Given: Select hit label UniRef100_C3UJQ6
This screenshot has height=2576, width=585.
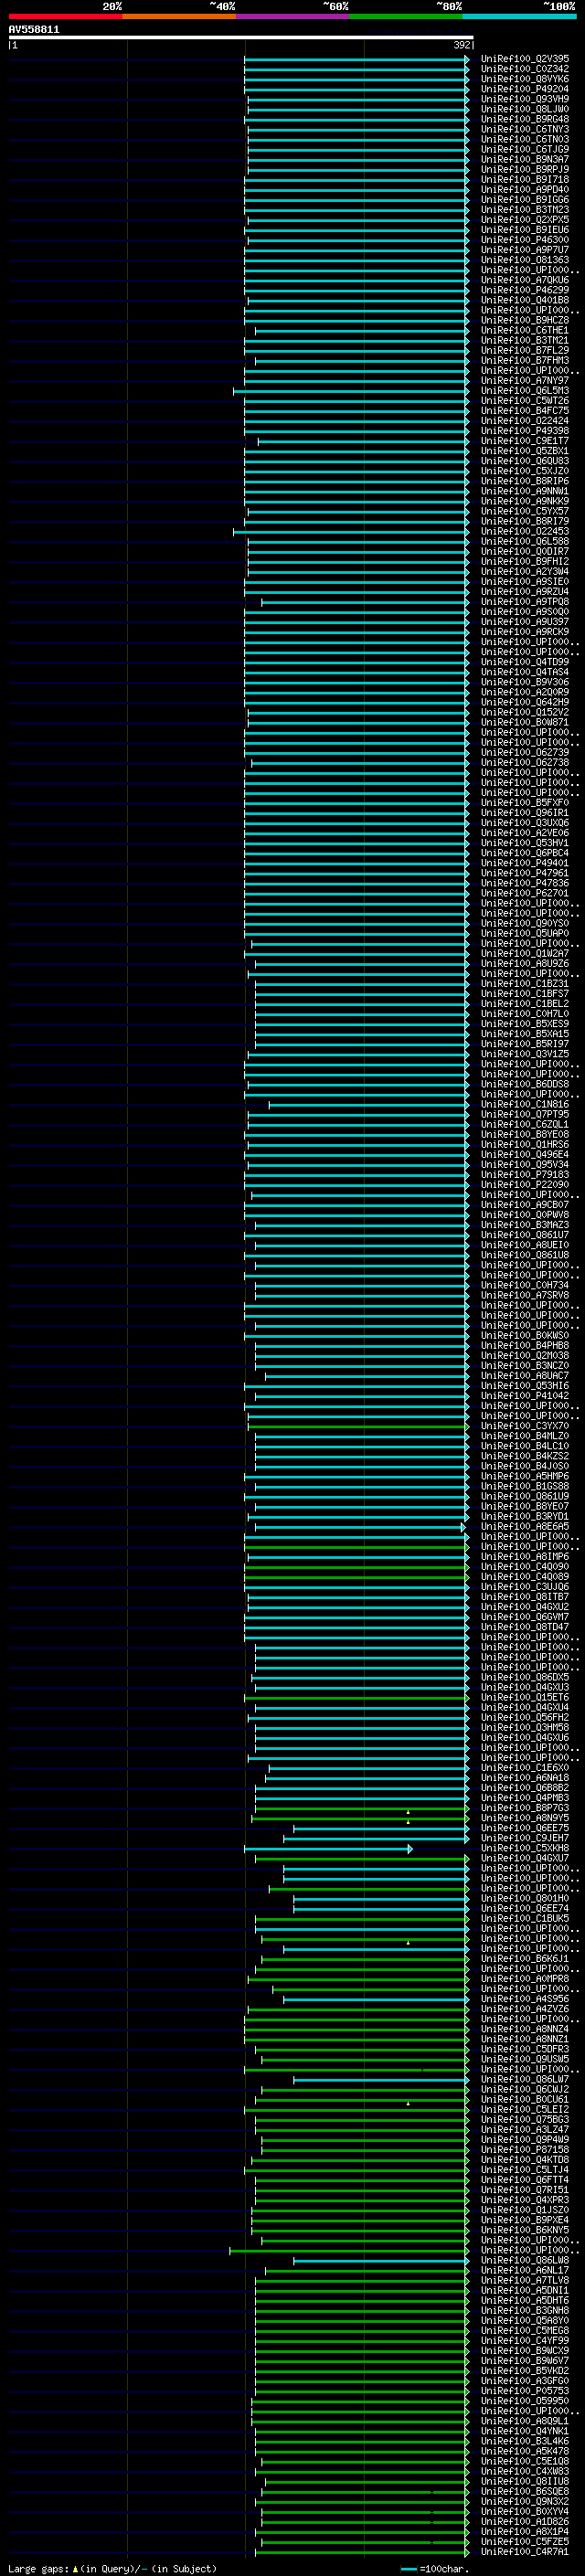Looking at the screenshot, I should [524, 1587].
